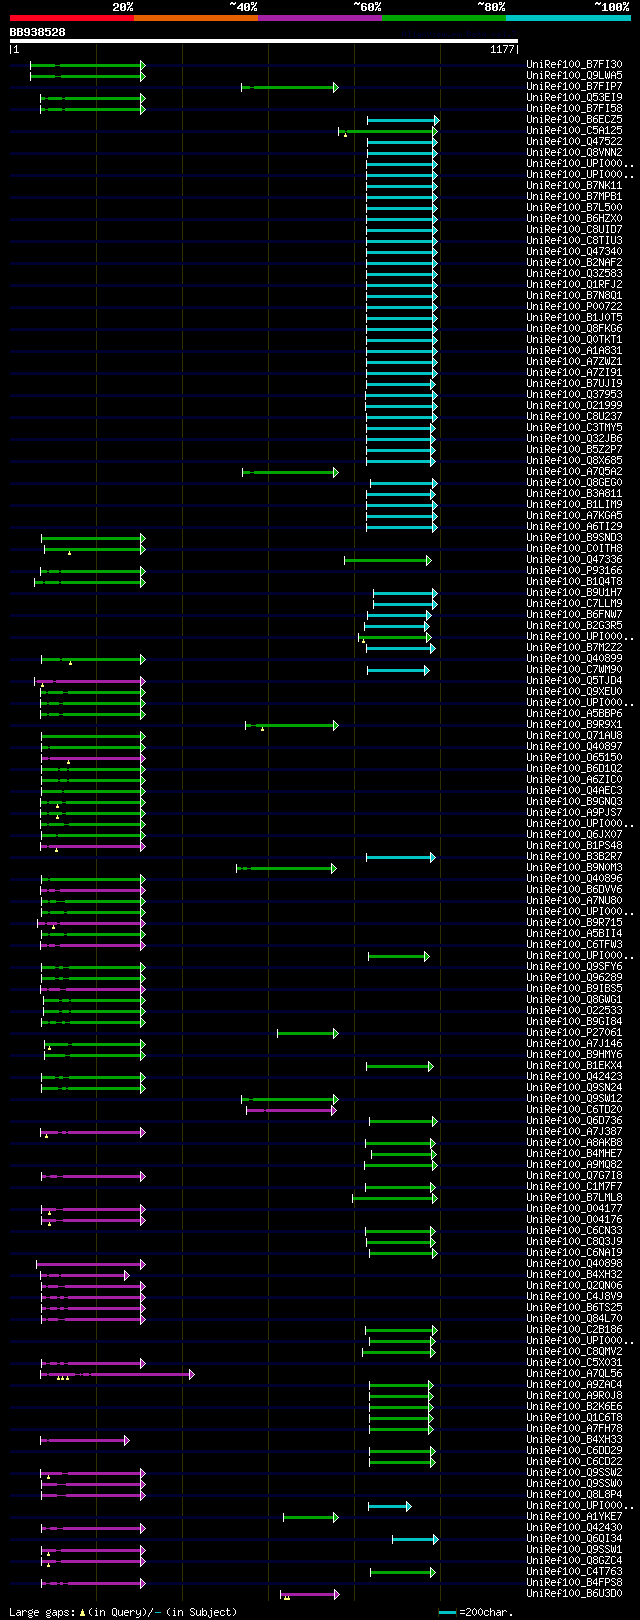Select the UniRef100_A7Q5A2 label
The width and height of the screenshot is (640, 1620).
[x=574, y=472]
